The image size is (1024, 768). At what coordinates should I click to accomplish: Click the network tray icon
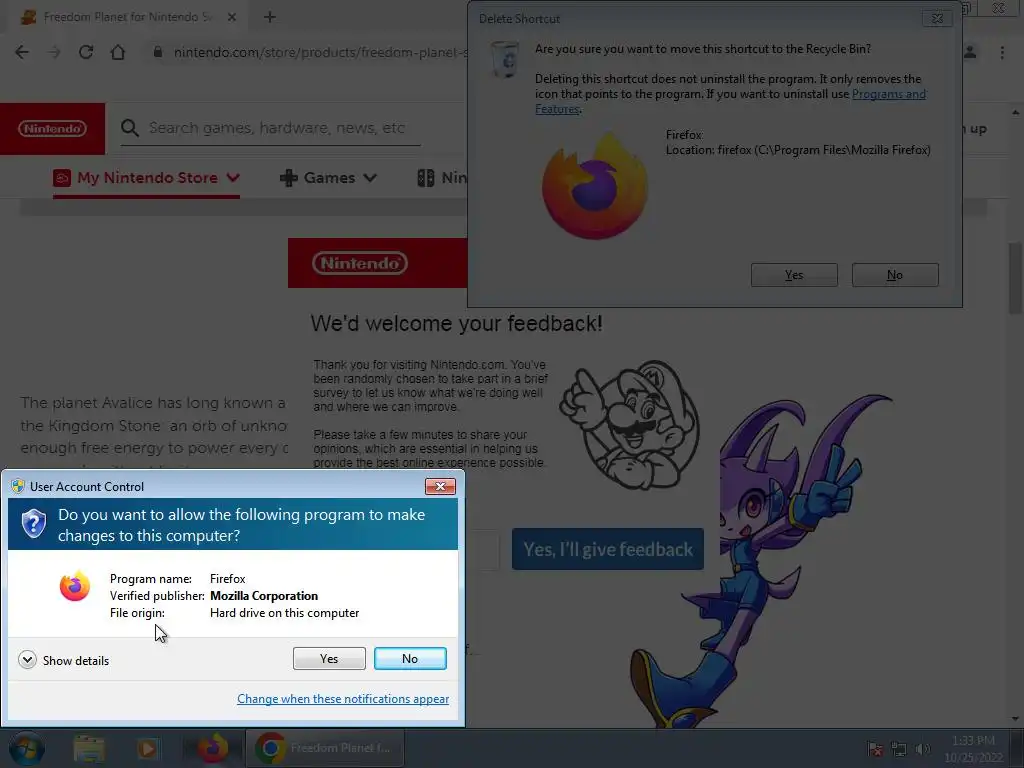(x=899, y=749)
